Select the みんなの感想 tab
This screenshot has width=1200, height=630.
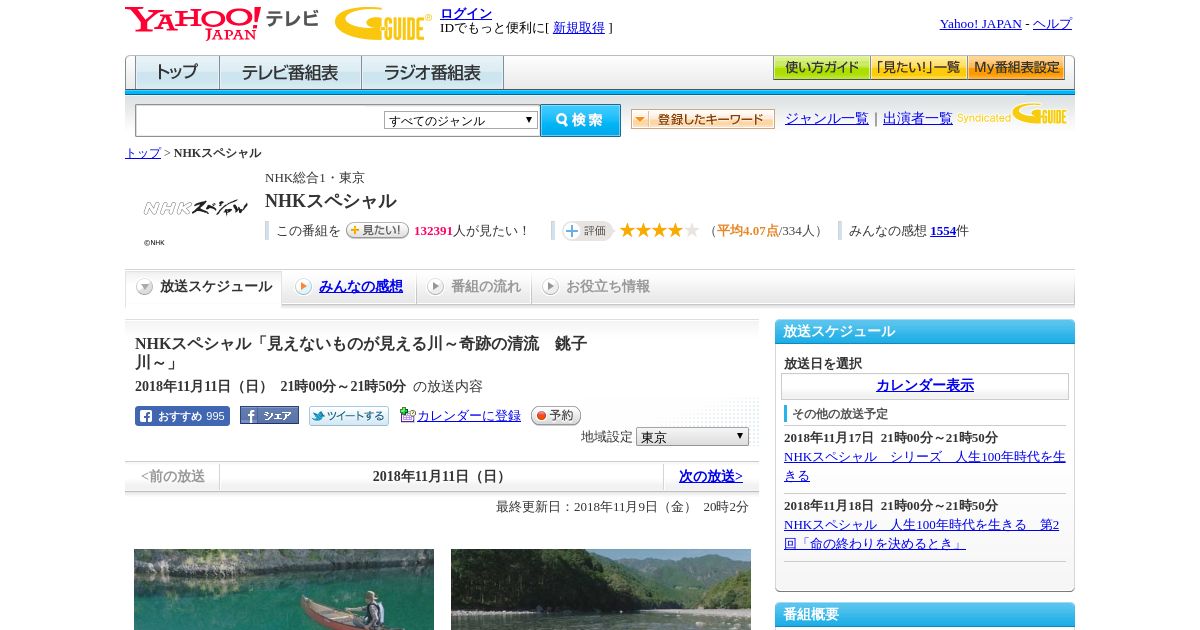[x=349, y=287]
